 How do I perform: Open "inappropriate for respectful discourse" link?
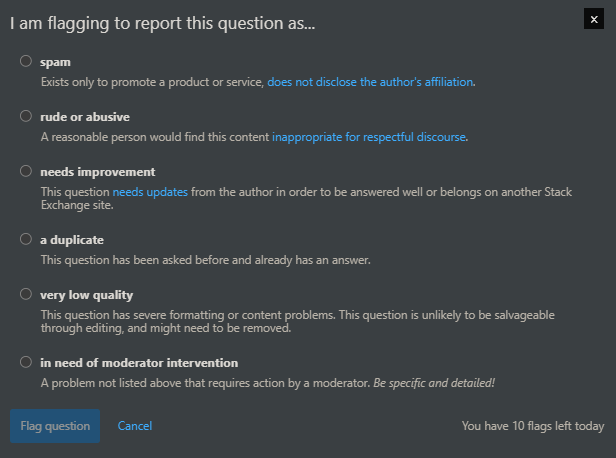point(369,137)
